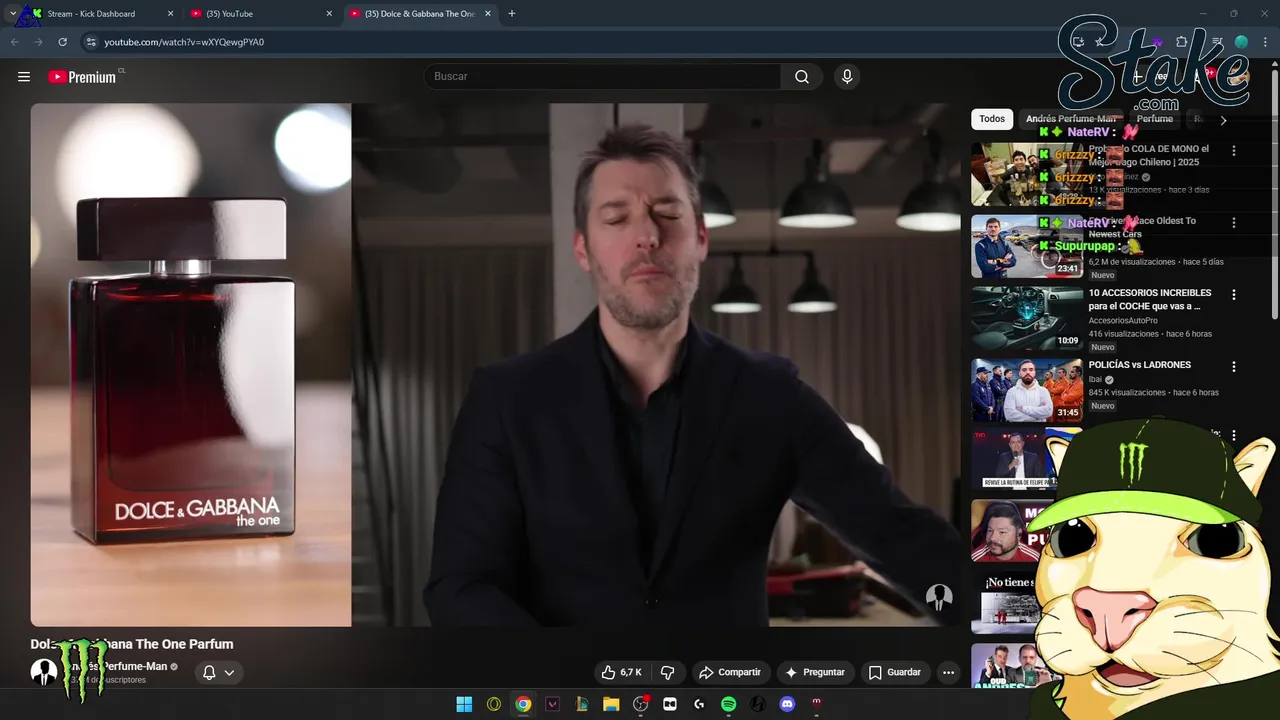Select the Andrés Perfume-Man filter chip
Viewport: 1280px width, 720px height.
[1071, 119]
